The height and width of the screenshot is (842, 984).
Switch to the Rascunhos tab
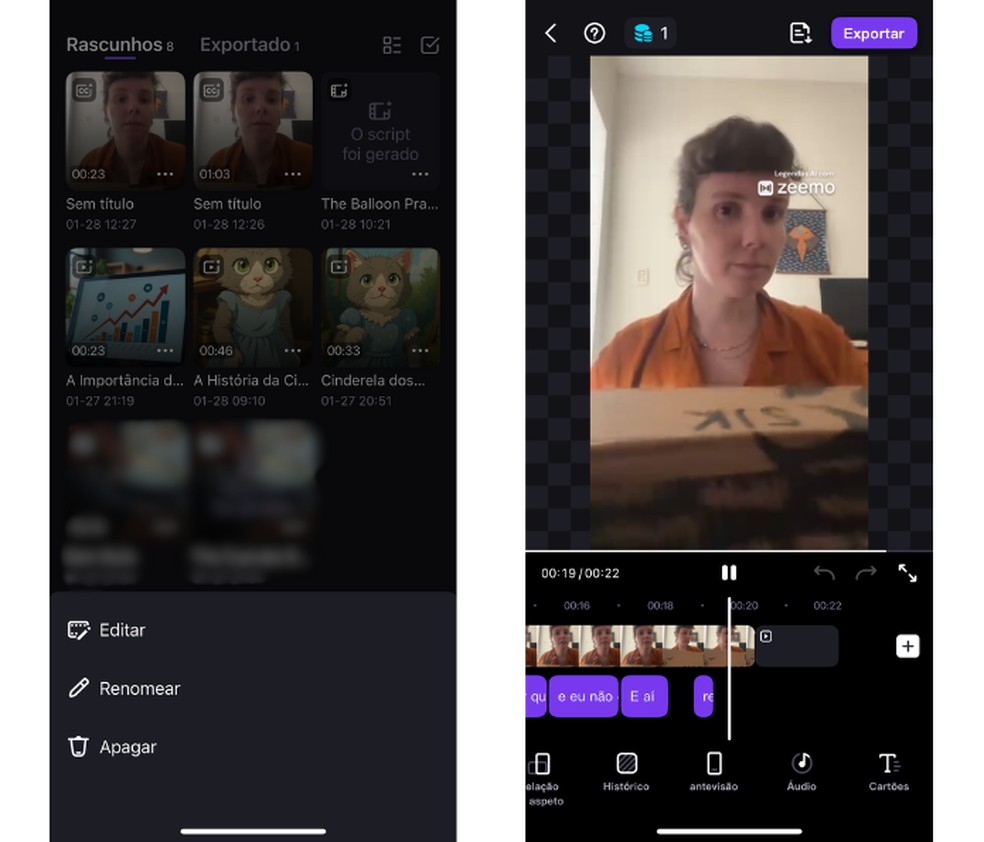coord(120,45)
